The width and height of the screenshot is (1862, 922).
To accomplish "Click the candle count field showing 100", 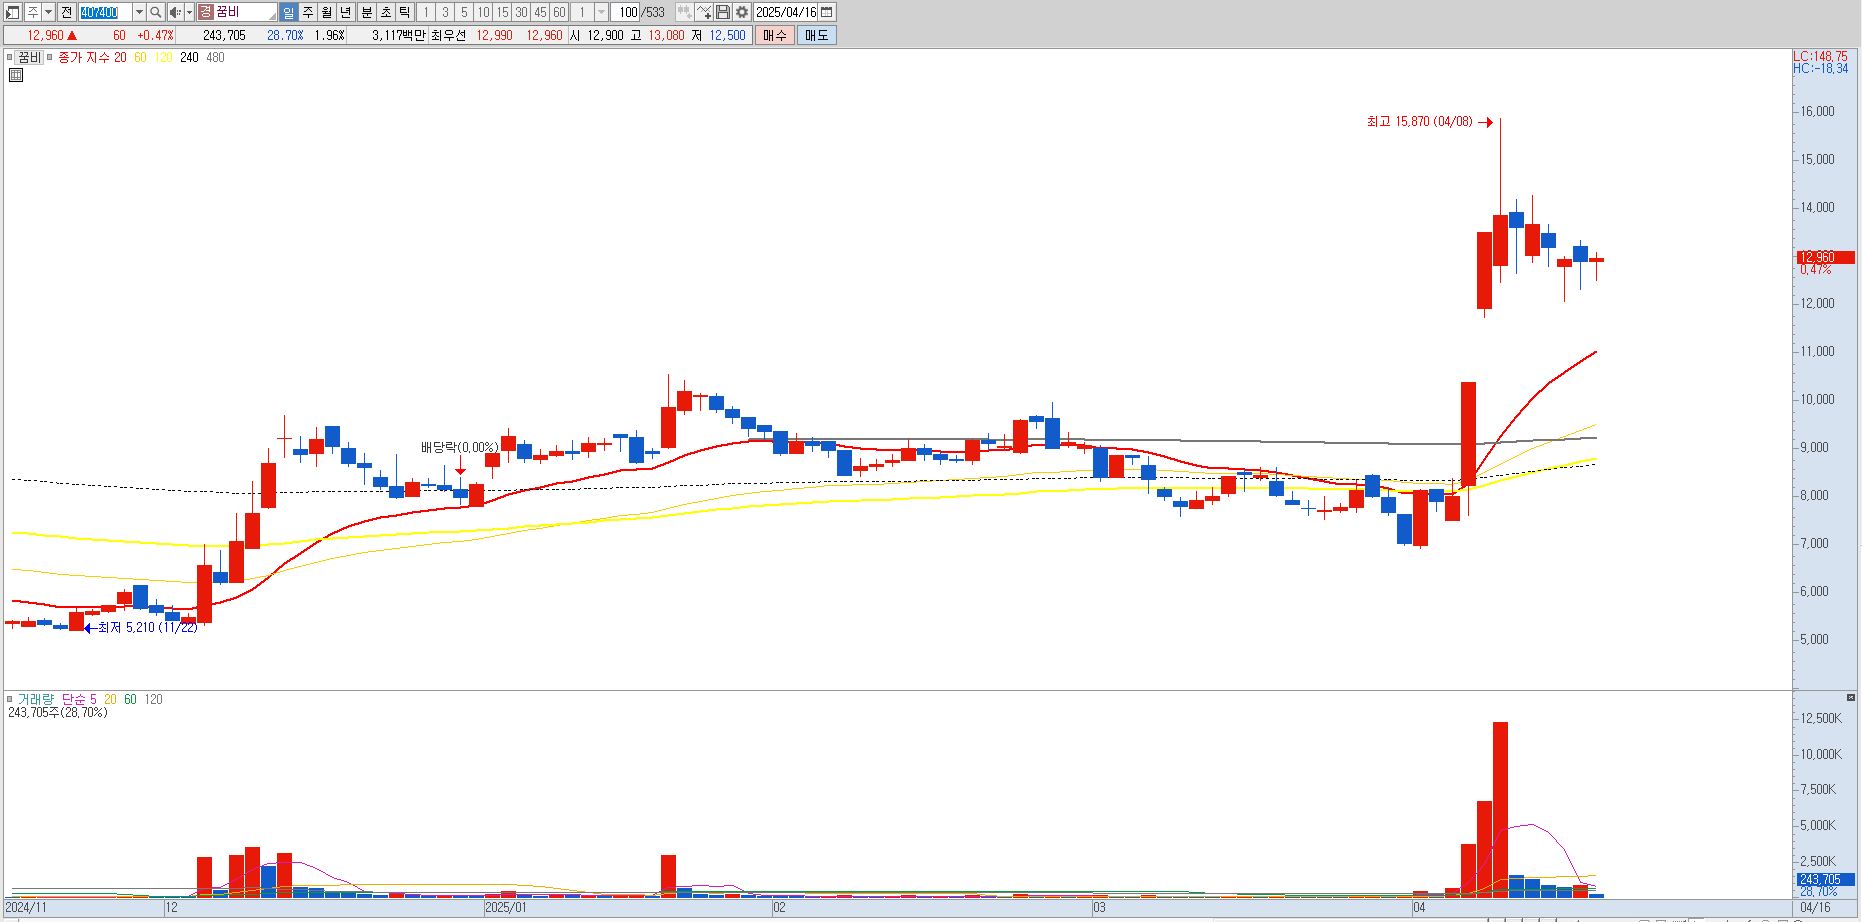I will (x=626, y=12).
